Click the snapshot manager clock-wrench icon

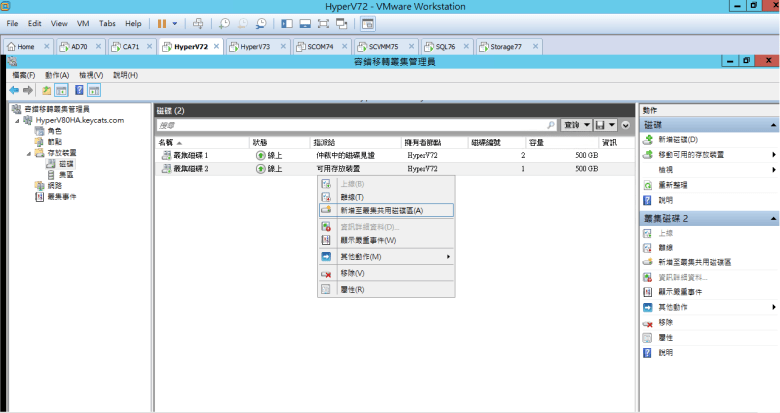261,22
